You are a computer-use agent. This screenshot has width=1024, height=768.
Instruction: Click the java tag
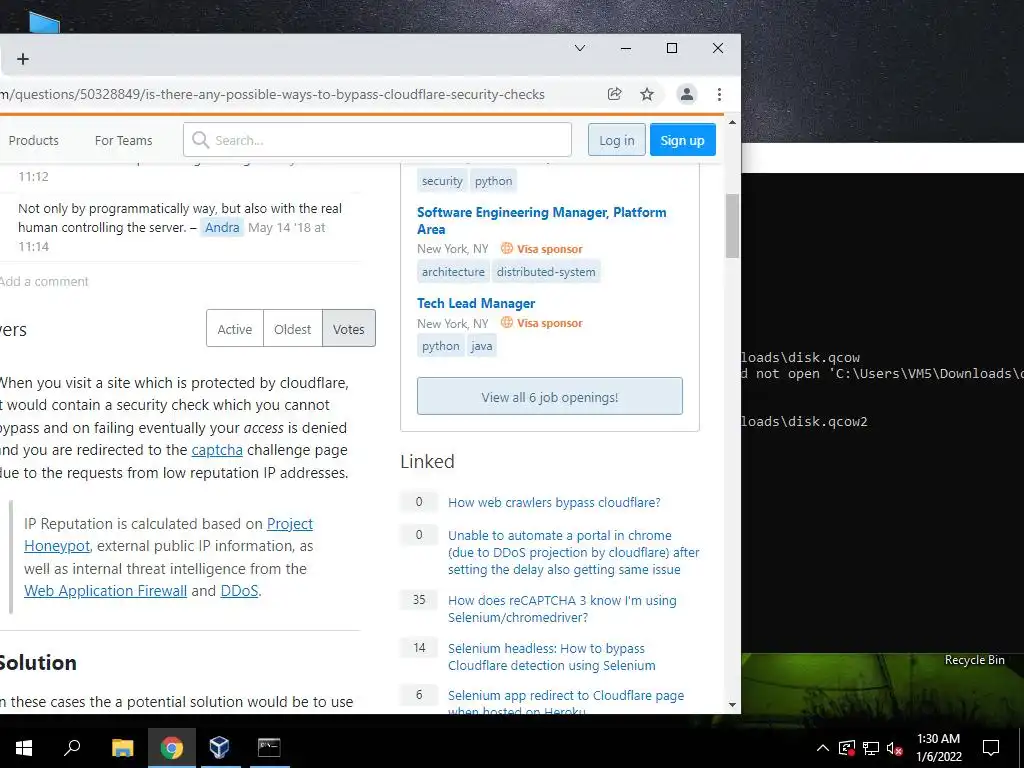coord(482,346)
